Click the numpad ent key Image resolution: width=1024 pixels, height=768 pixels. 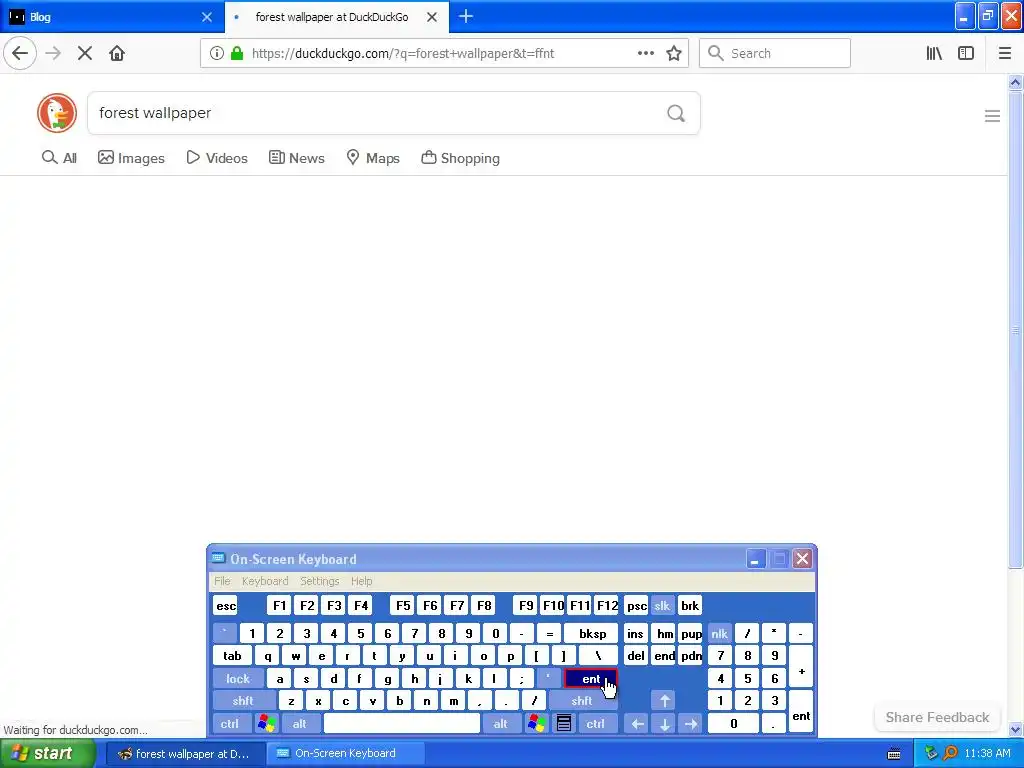click(x=801, y=712)
